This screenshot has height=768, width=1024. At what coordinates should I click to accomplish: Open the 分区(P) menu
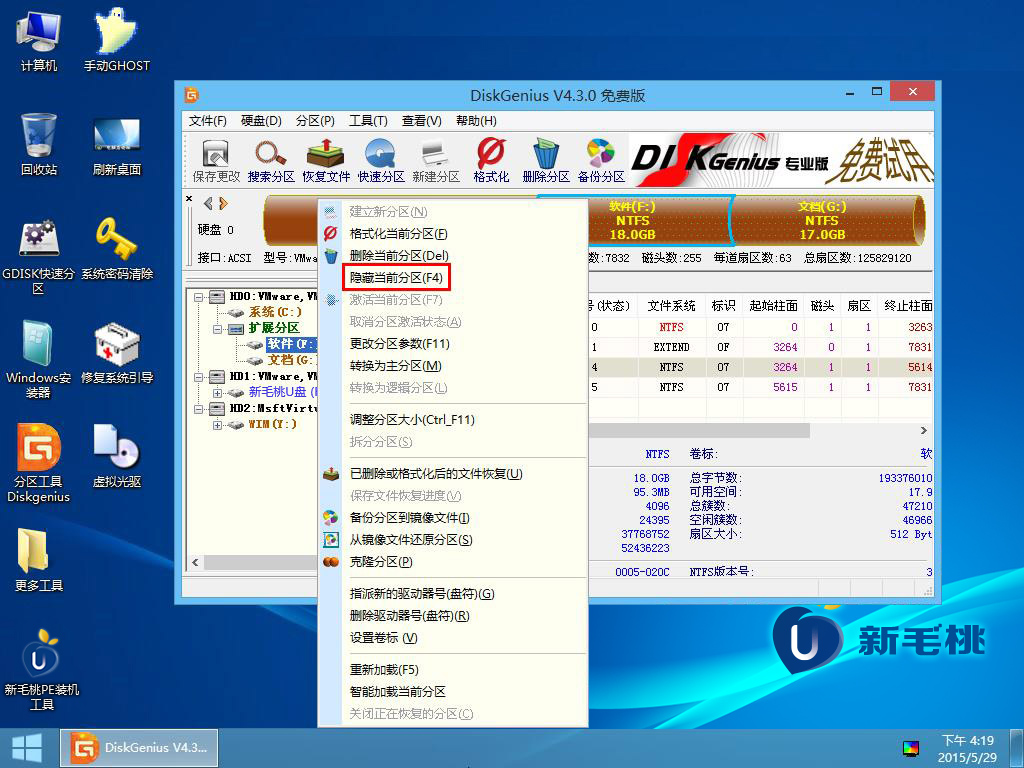click(315, 121)
